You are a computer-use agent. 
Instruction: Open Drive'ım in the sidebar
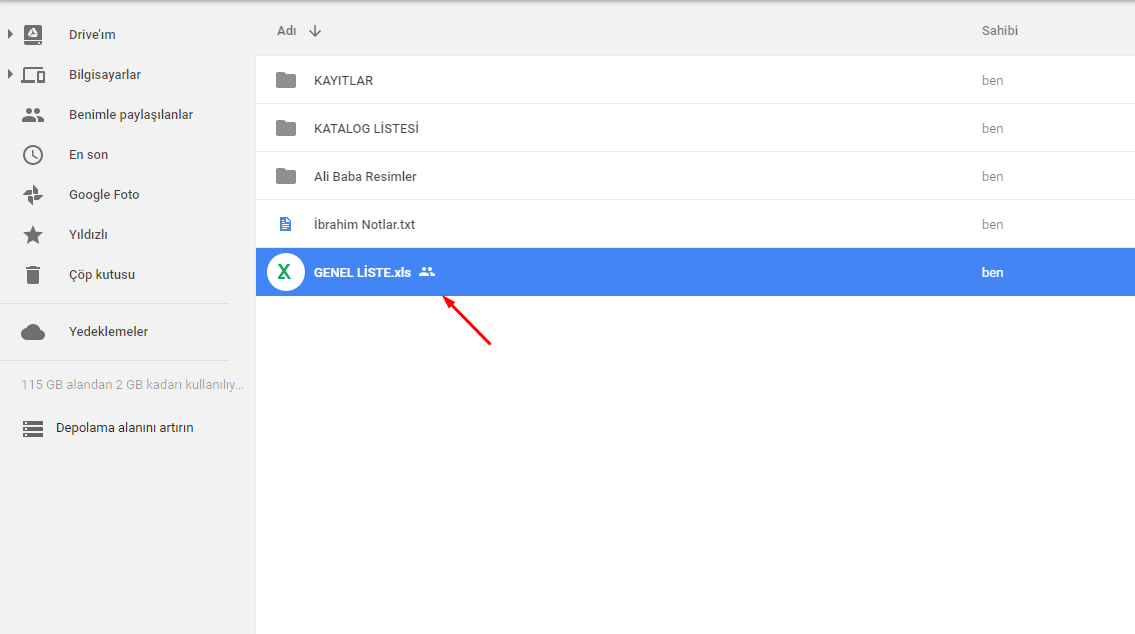click(x=92, y=35)
